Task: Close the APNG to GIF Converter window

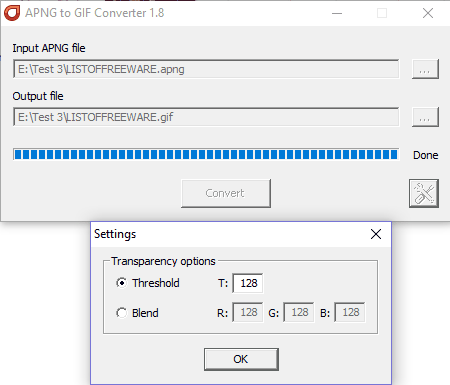Action: click(x=428, y=13)
